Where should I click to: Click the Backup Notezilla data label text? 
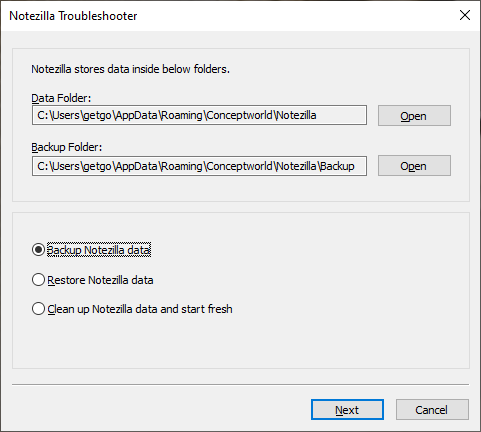(99, 250)
